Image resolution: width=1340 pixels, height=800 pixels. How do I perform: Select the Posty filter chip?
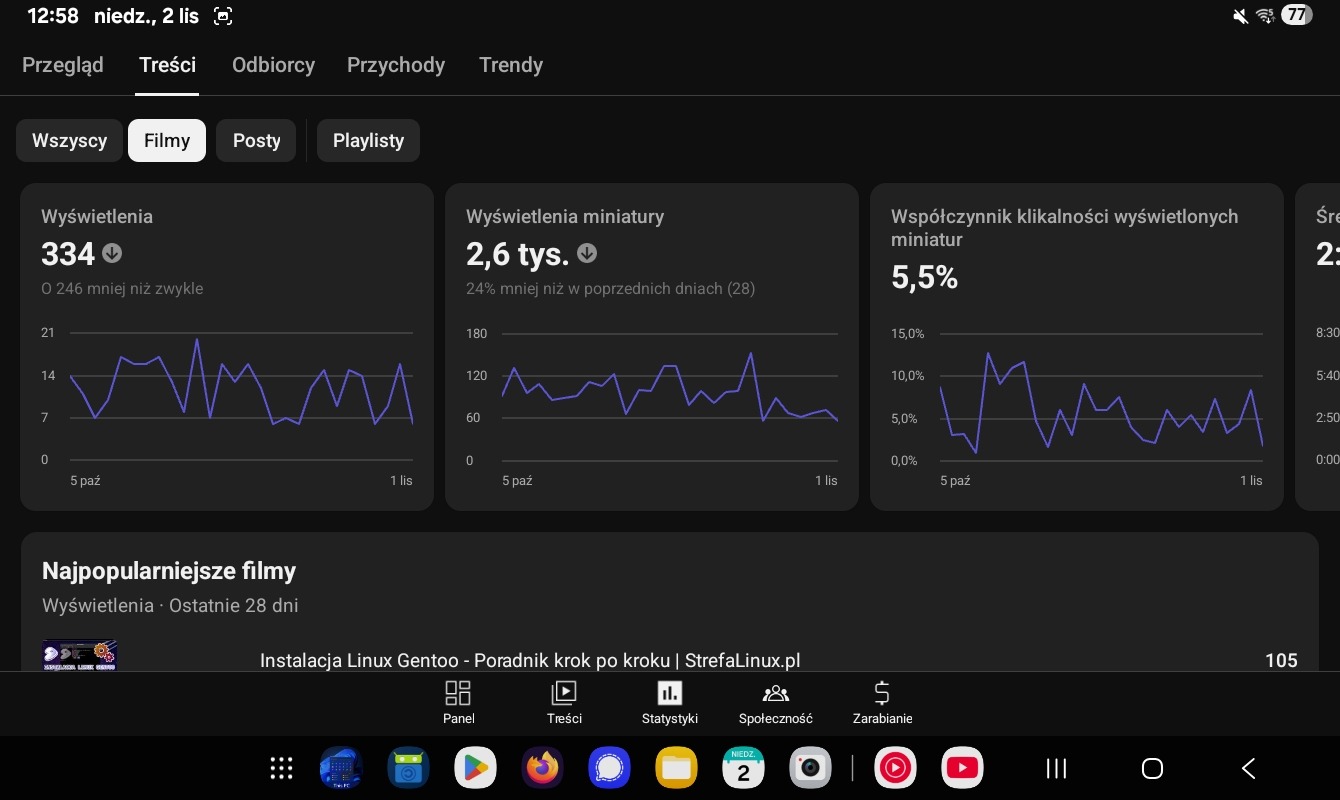click(257, 141)
